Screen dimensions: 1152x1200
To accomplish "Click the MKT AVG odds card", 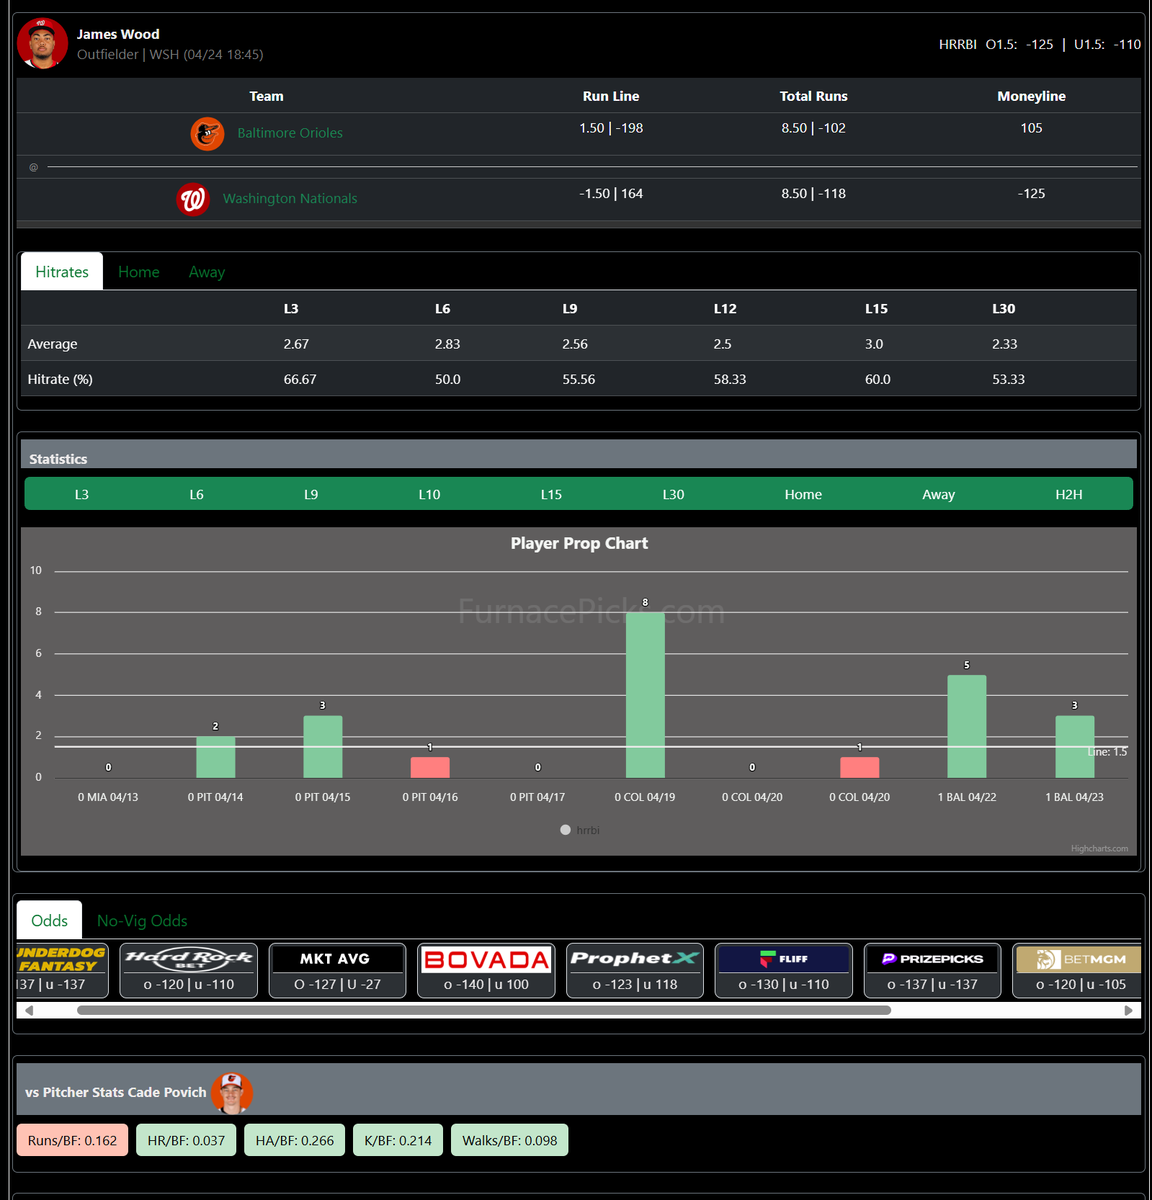I will click(x=337, y=971).
